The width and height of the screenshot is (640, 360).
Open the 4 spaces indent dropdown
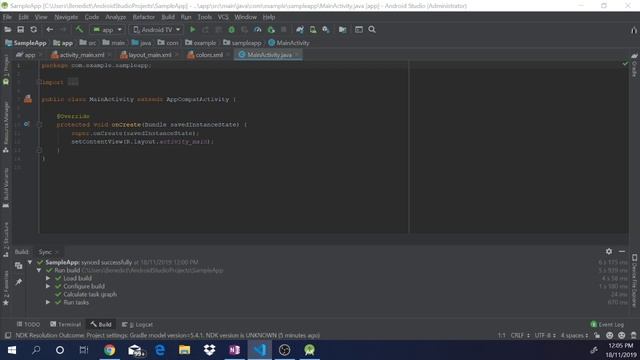pyautogui.click(x=574, y=336)
